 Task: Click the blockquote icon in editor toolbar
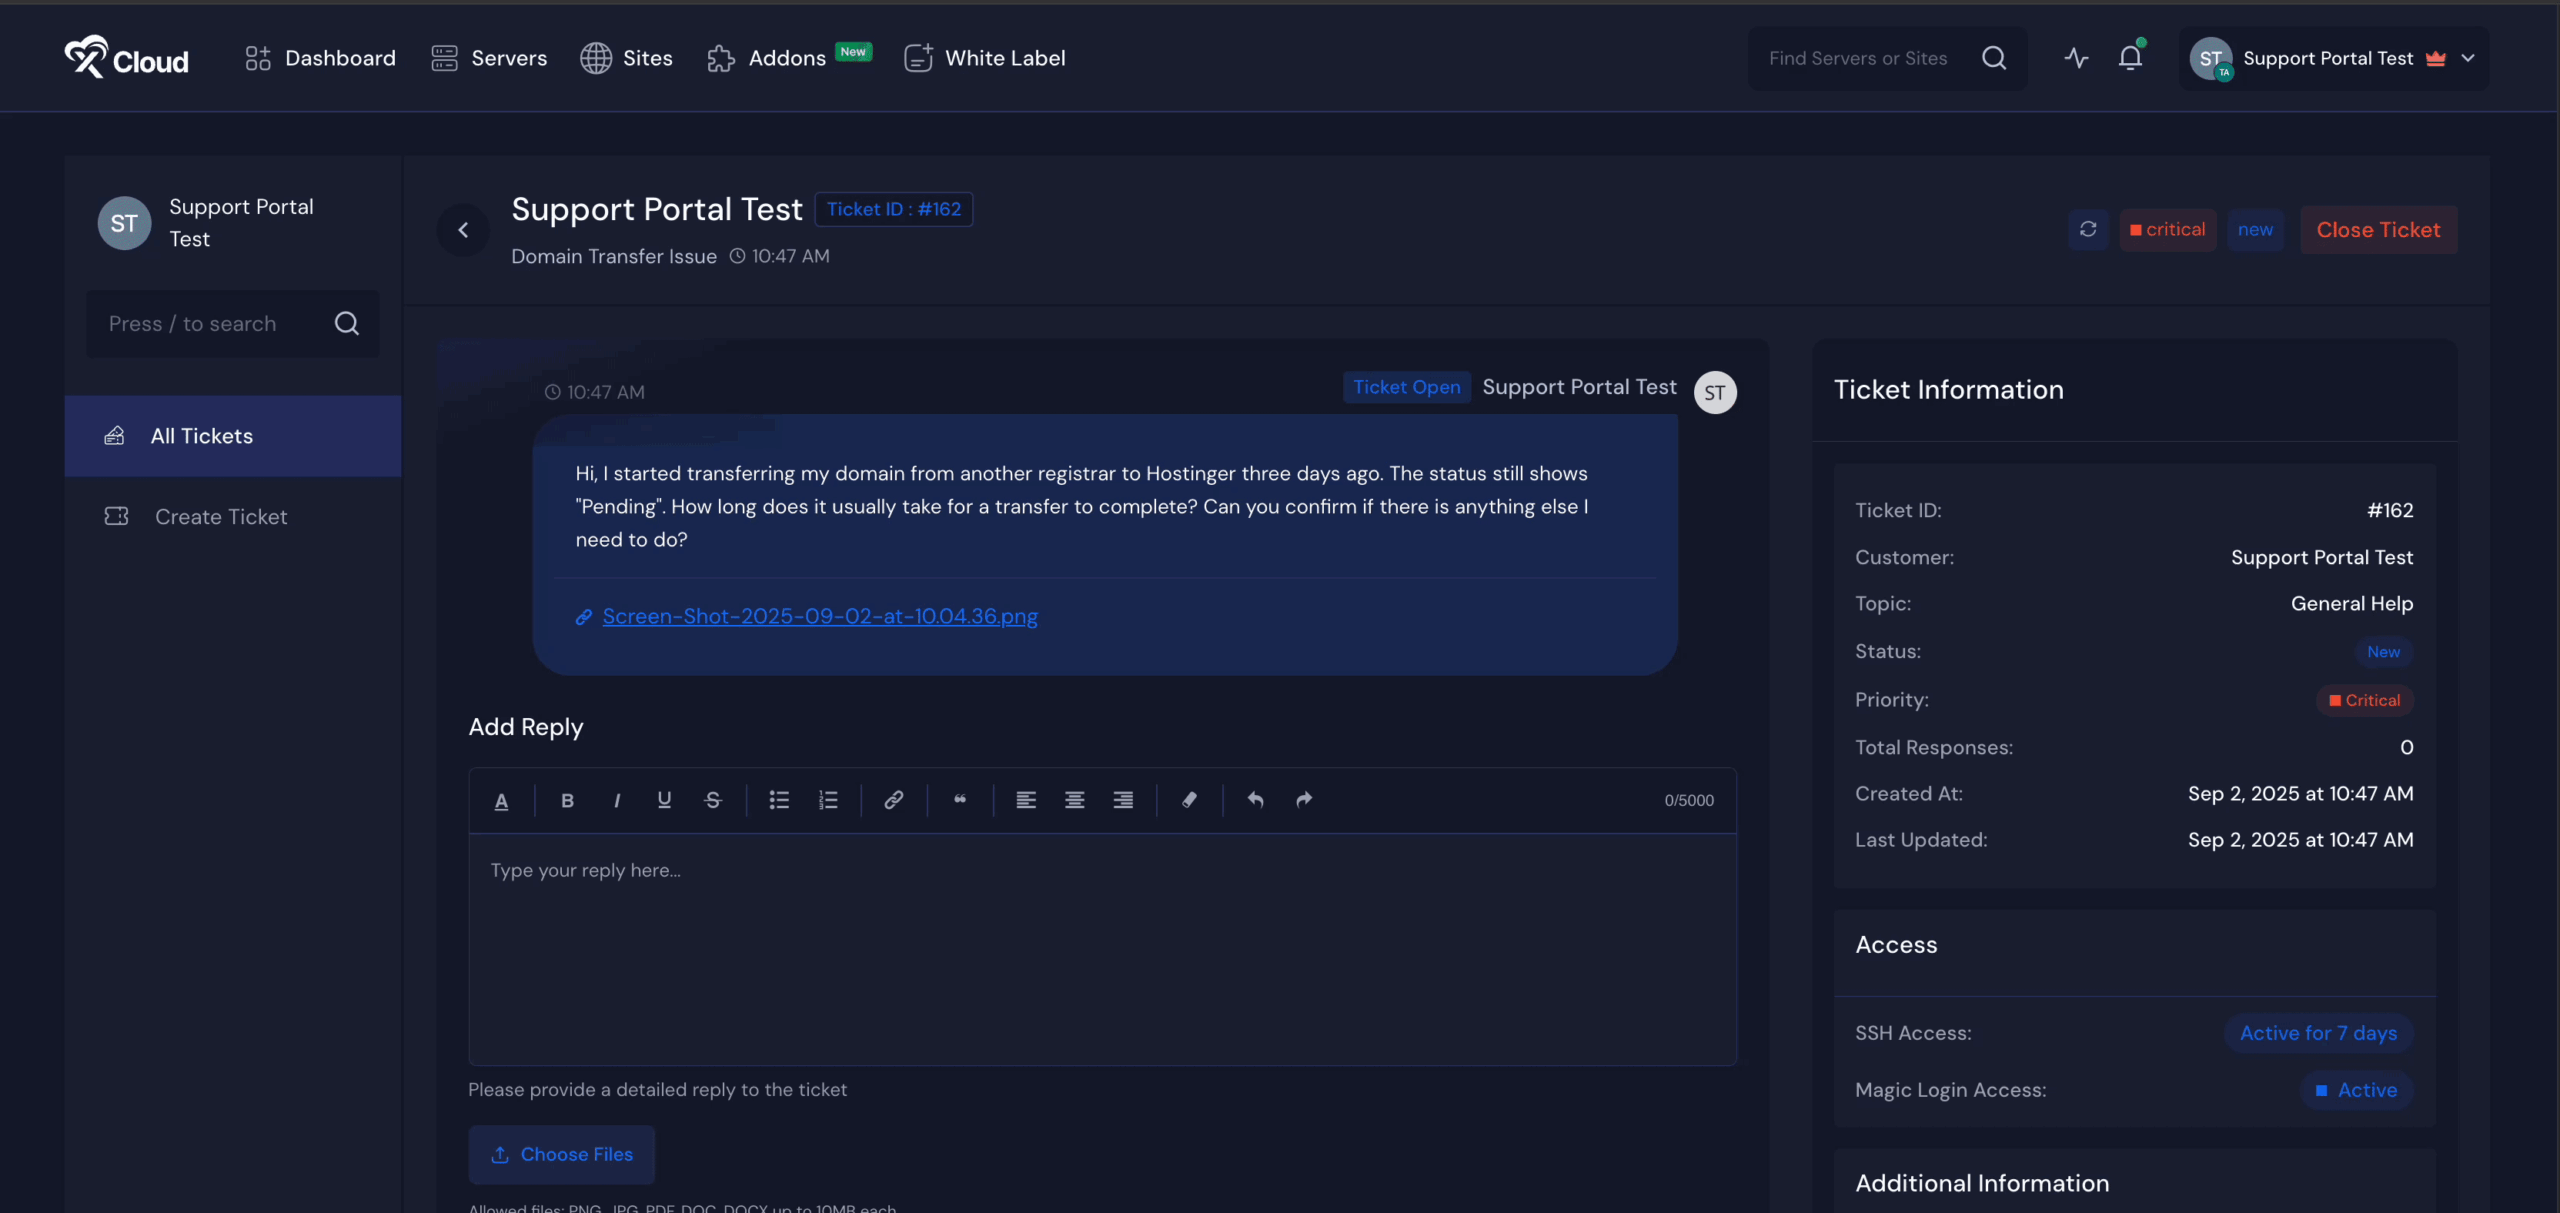point(960,800)
